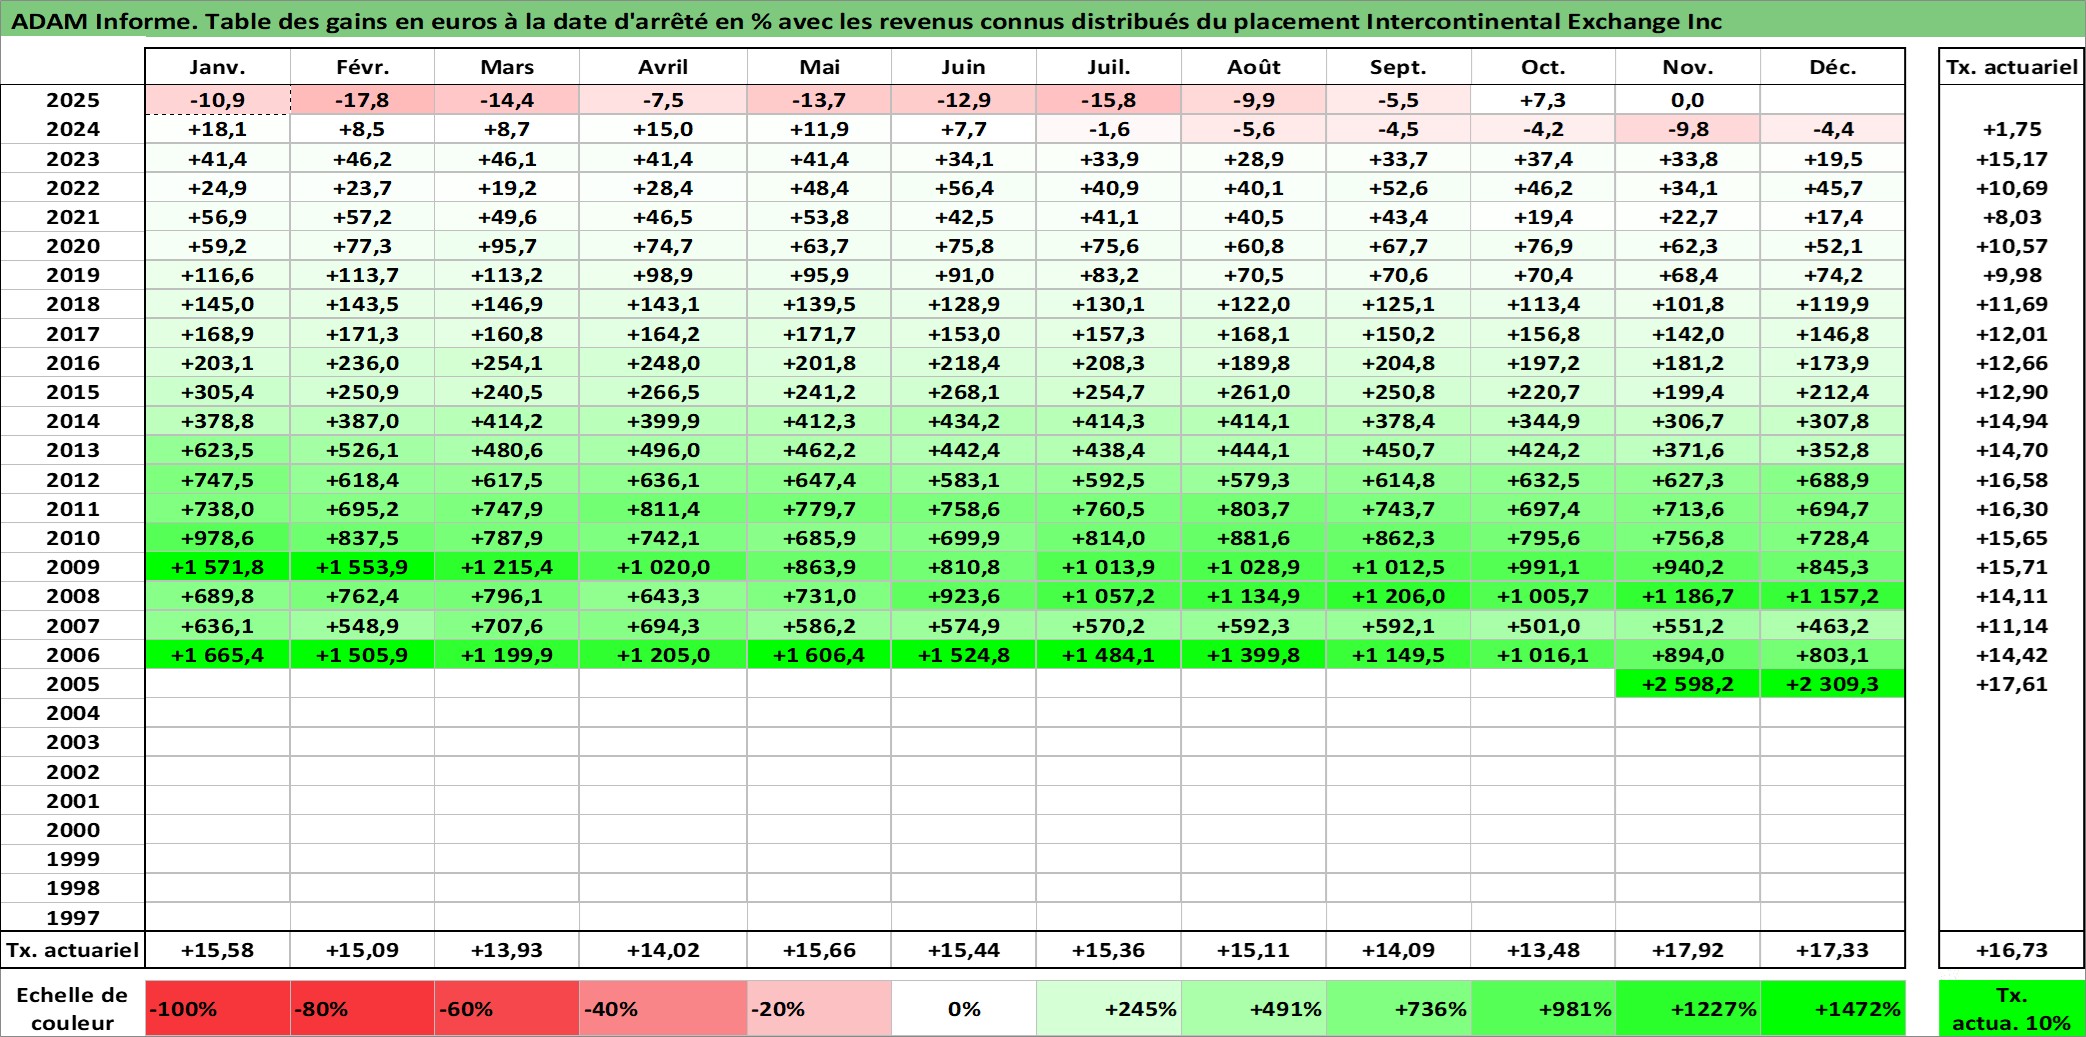Image resolution: width=2086 pixels, height=1037 pixels.
Task: Select cell +95,7 for March 2020
Action: (x=507, y=246)
